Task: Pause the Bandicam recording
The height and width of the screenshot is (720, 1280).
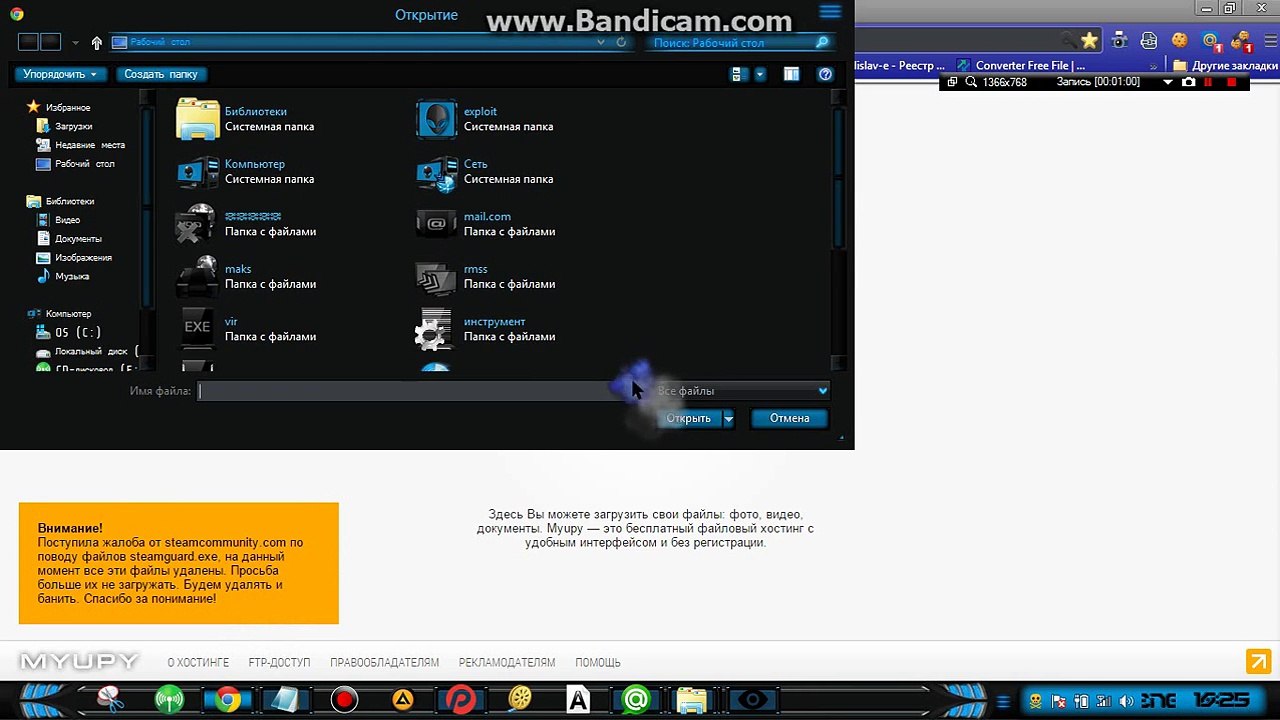Action: pos(1209,82)
